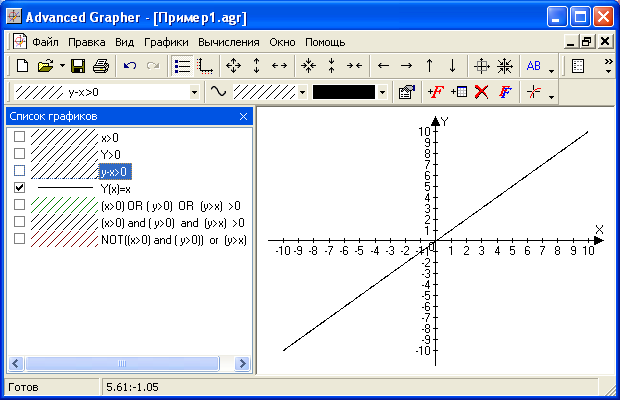
Task: Save the file with the floppy disk icon
Action: tap(78, 66)
